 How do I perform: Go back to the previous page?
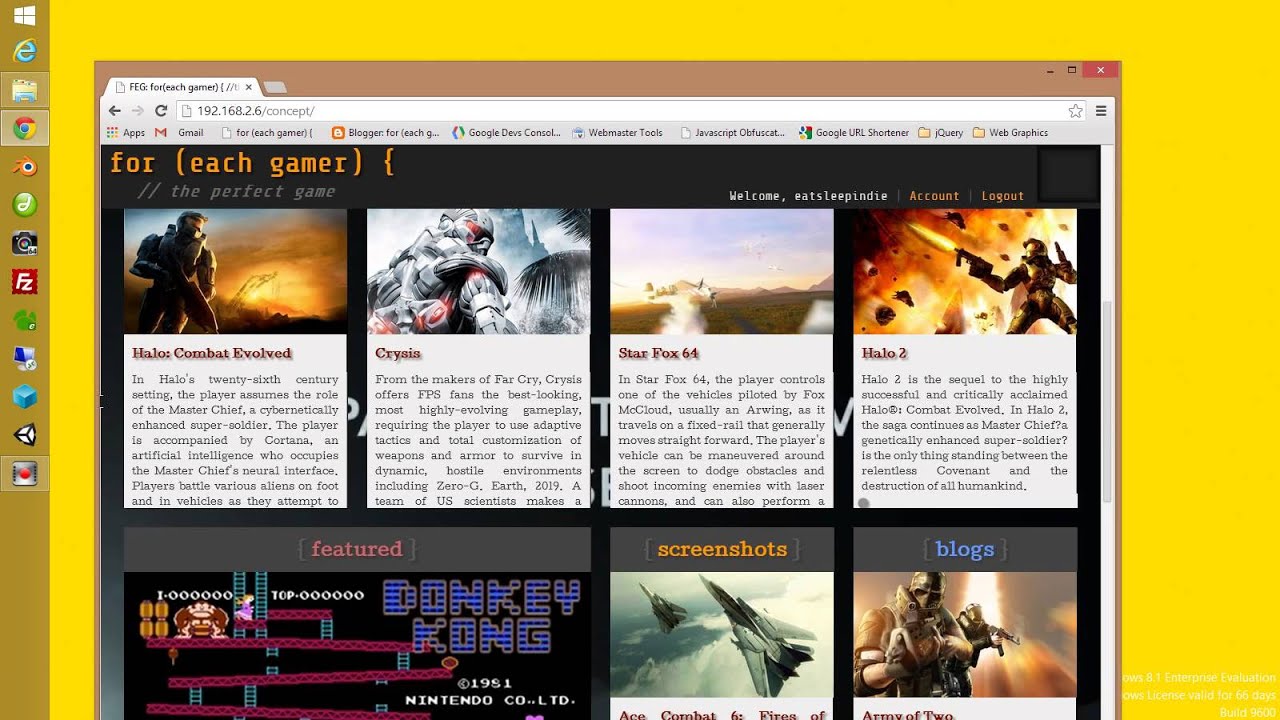pyautogui.click(x=115, y=111)
